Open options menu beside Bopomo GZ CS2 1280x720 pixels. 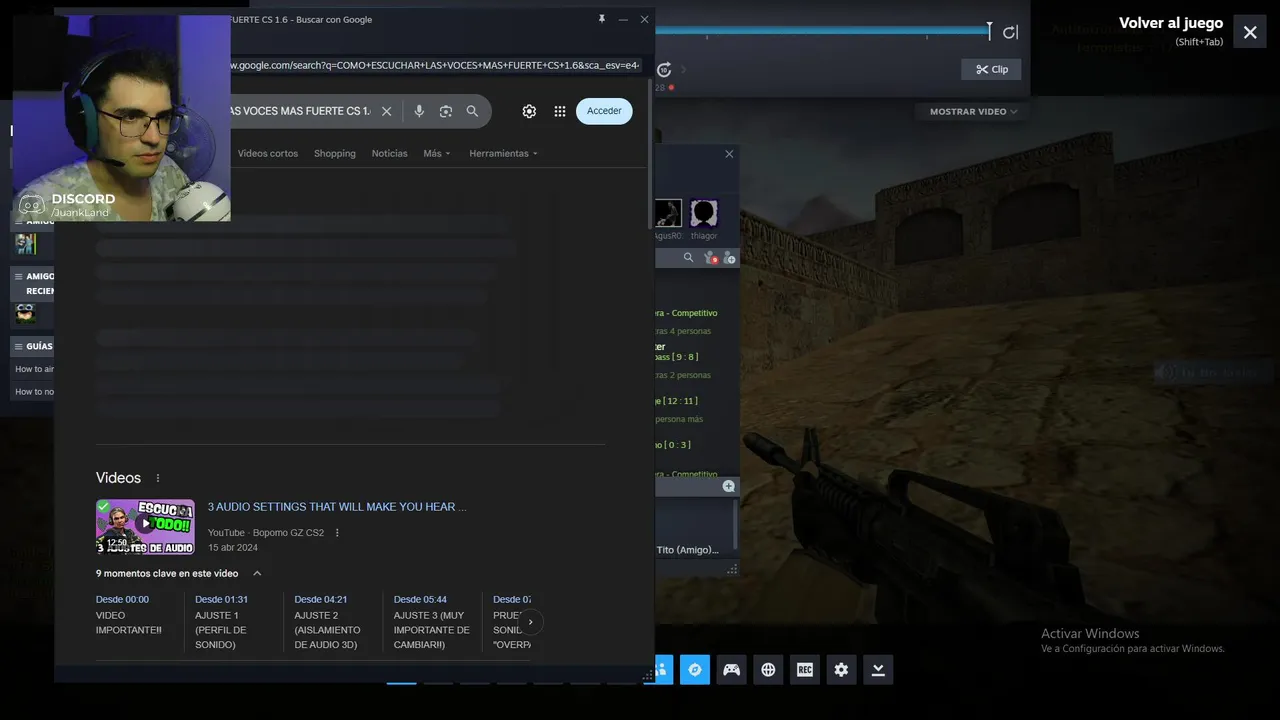[337, 533]
